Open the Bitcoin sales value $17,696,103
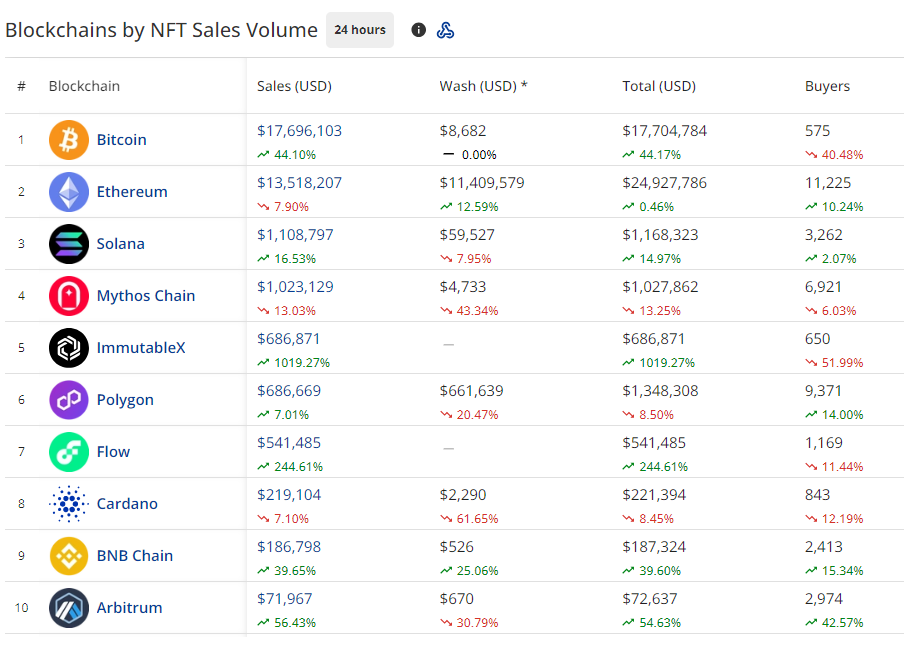907x651 pixels. pyautogui.click(x=299, y=131)
